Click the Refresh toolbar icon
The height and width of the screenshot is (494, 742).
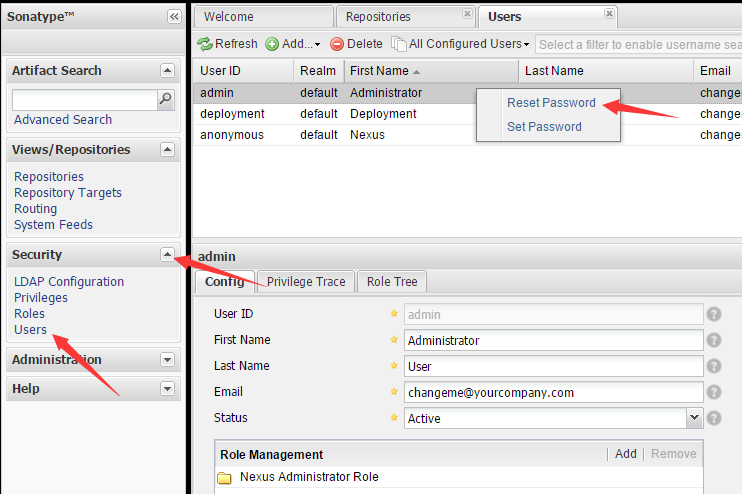205,44
